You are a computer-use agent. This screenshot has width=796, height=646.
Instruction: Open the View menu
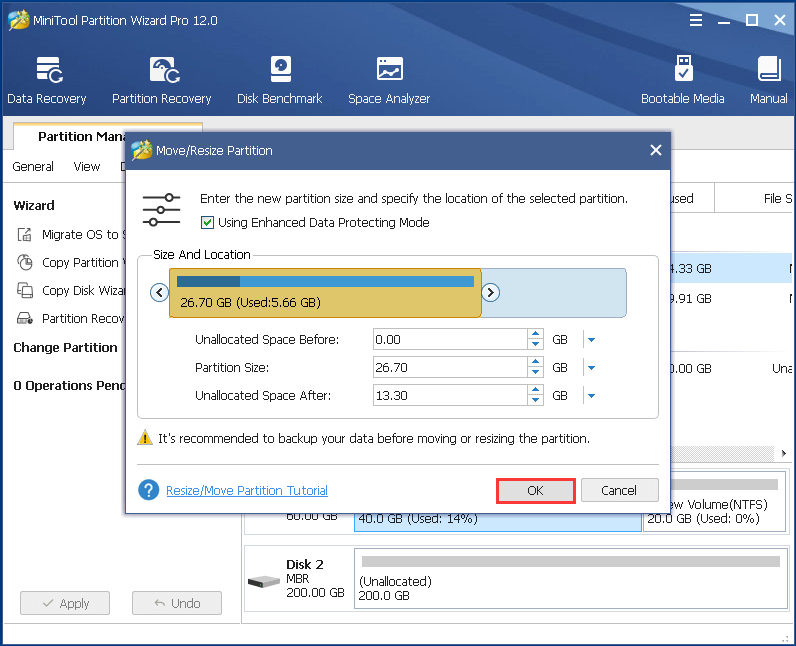(x=87, y=166)
